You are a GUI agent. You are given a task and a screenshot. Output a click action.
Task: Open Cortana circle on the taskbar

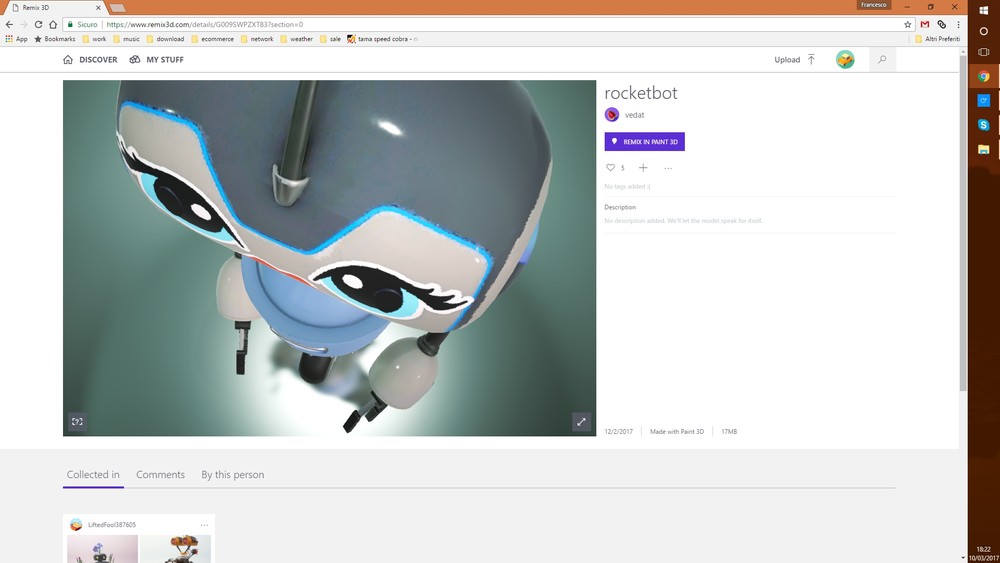coord(983,31)
